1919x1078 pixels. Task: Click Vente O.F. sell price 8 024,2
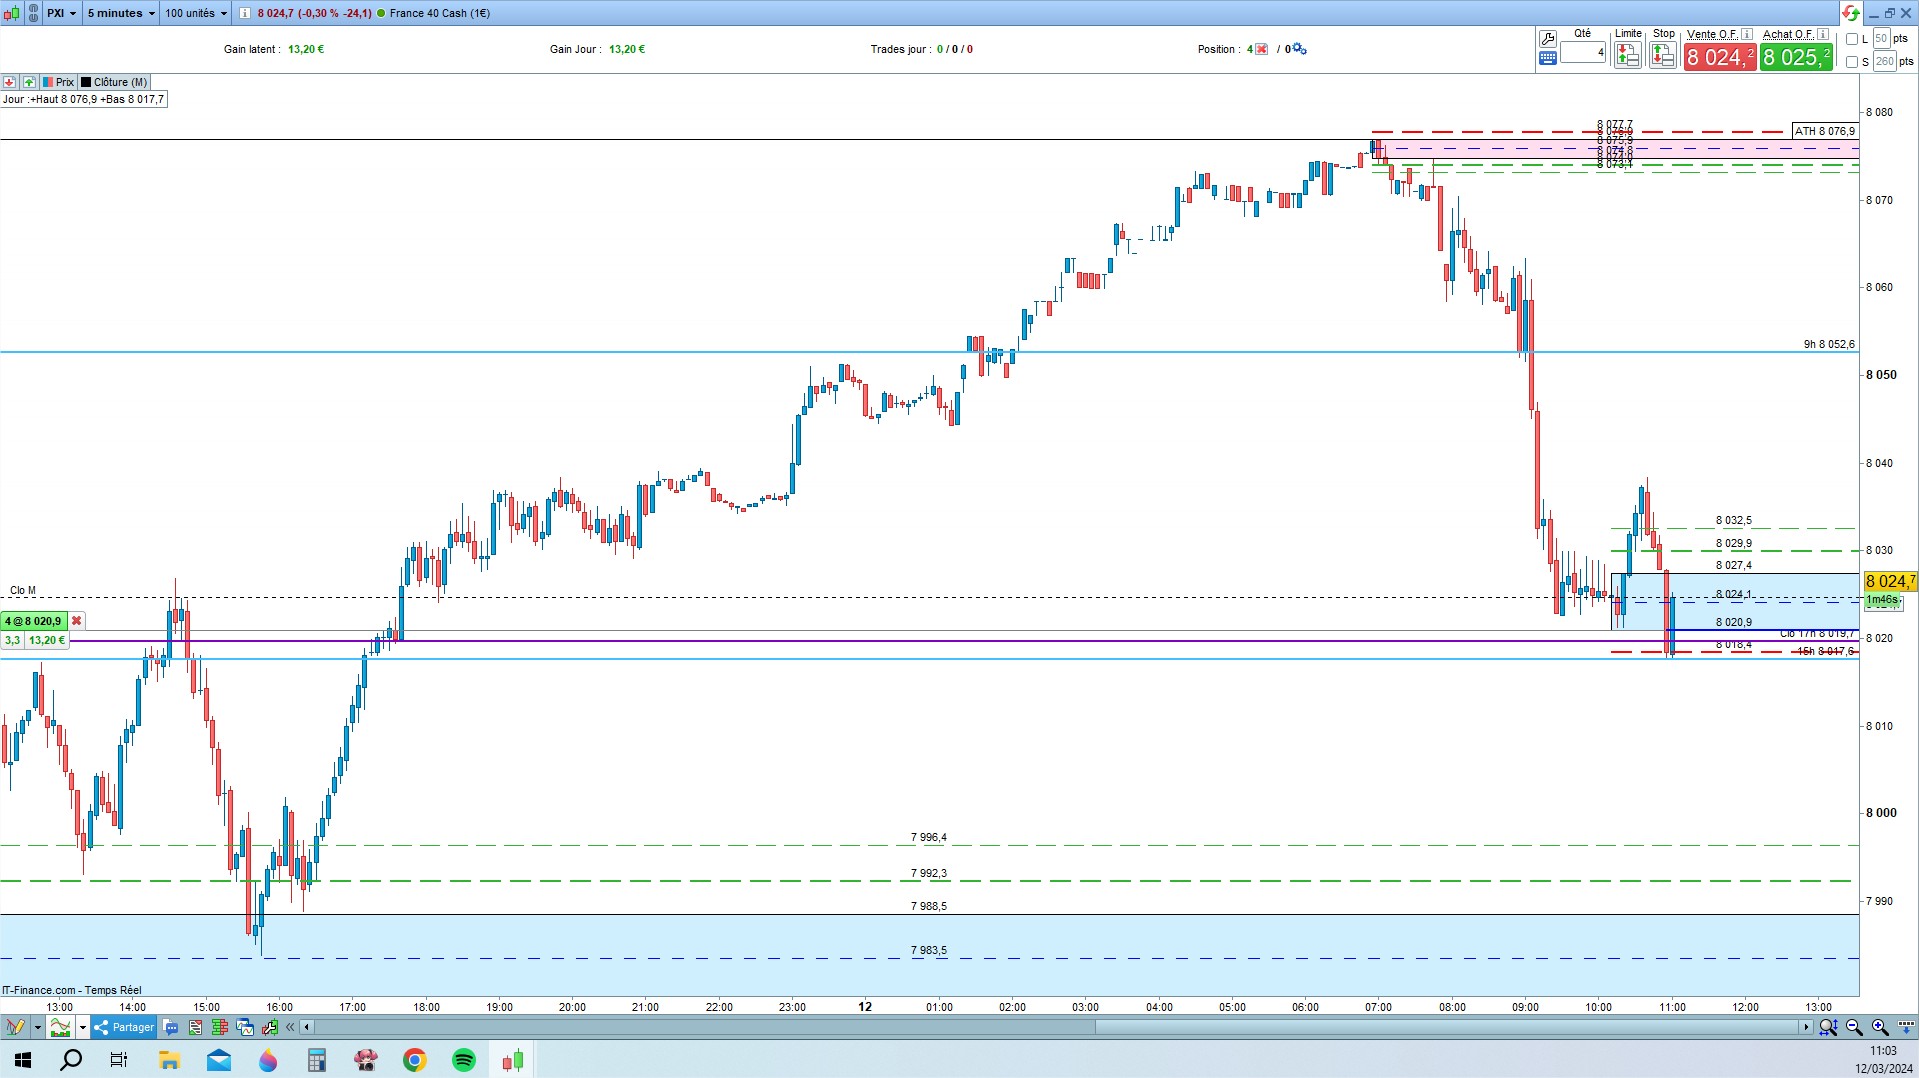(x=1719, y=57)
